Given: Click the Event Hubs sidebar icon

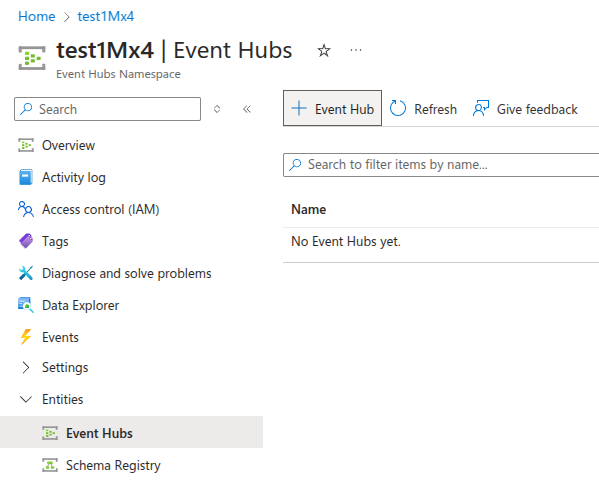Looking at the screenshot, I should pos(50,433).
